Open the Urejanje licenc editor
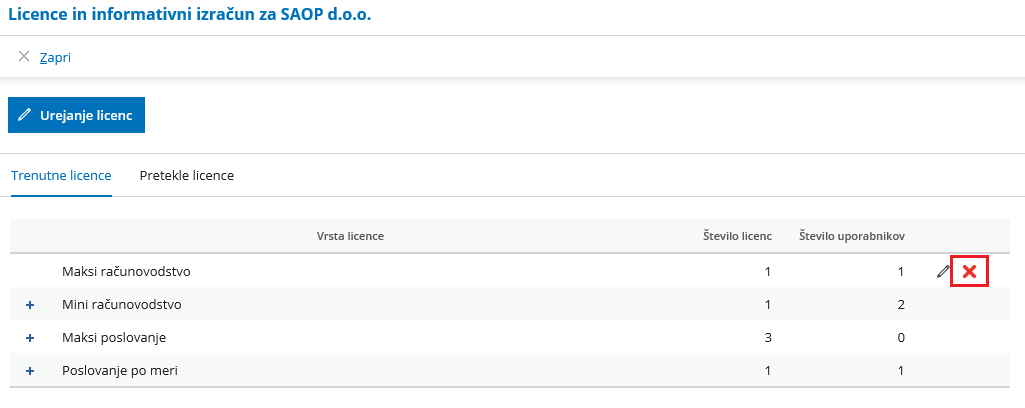Screen dimensions: 1025x408 tap(76, 115)
